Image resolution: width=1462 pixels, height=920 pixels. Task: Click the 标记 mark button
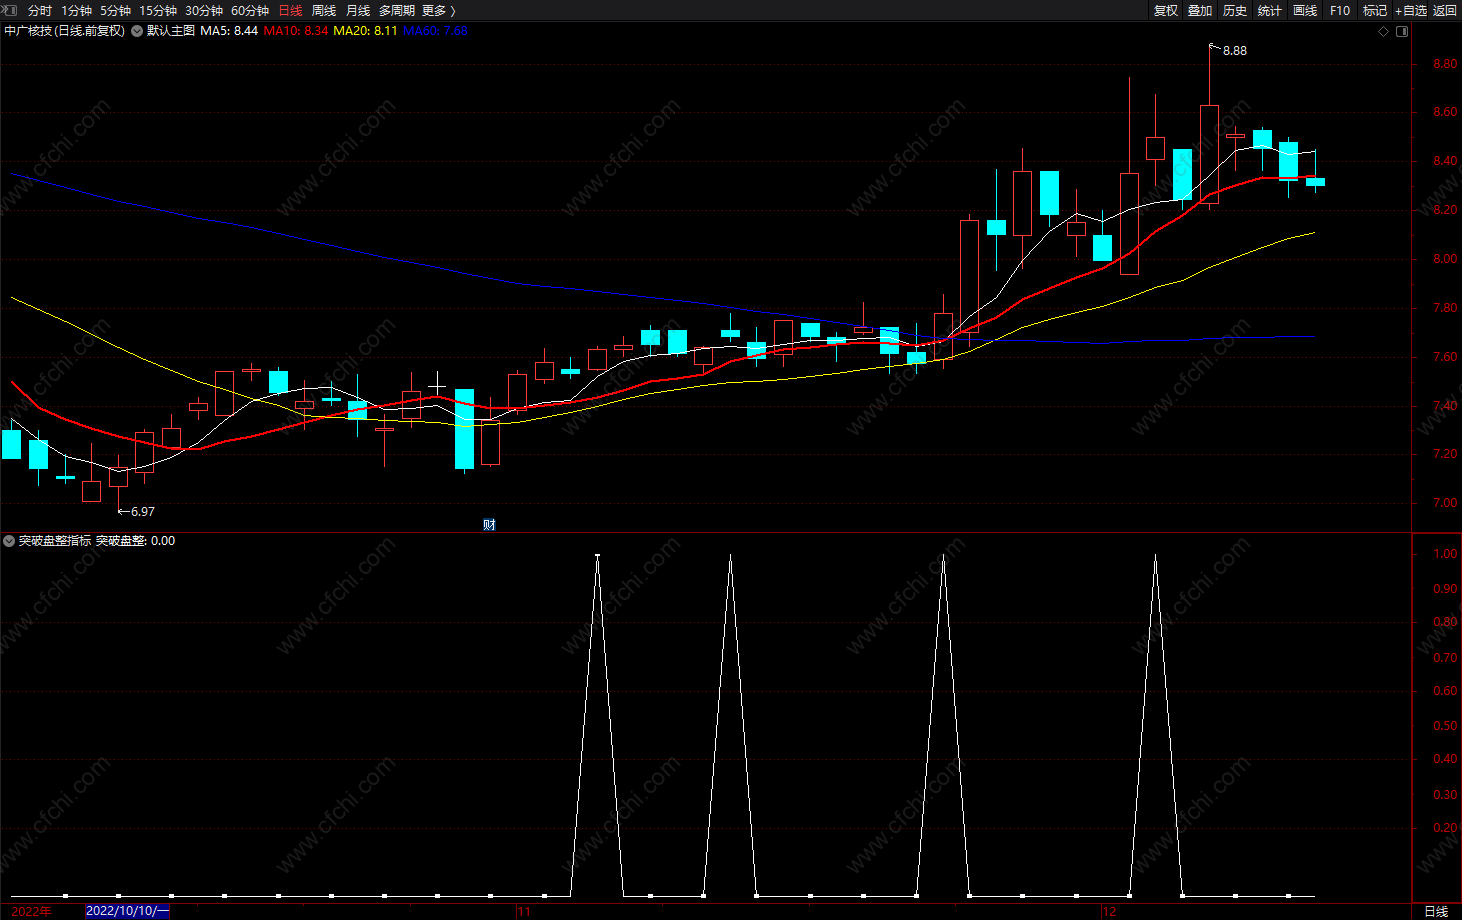click(x=1375, y=10)
